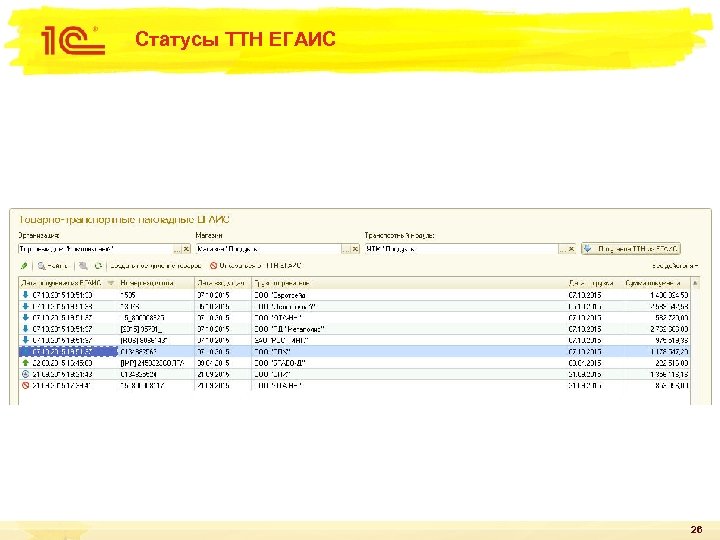Click the Грузоотправитель column header
The image size is (720, 540).
click(409, 283)
